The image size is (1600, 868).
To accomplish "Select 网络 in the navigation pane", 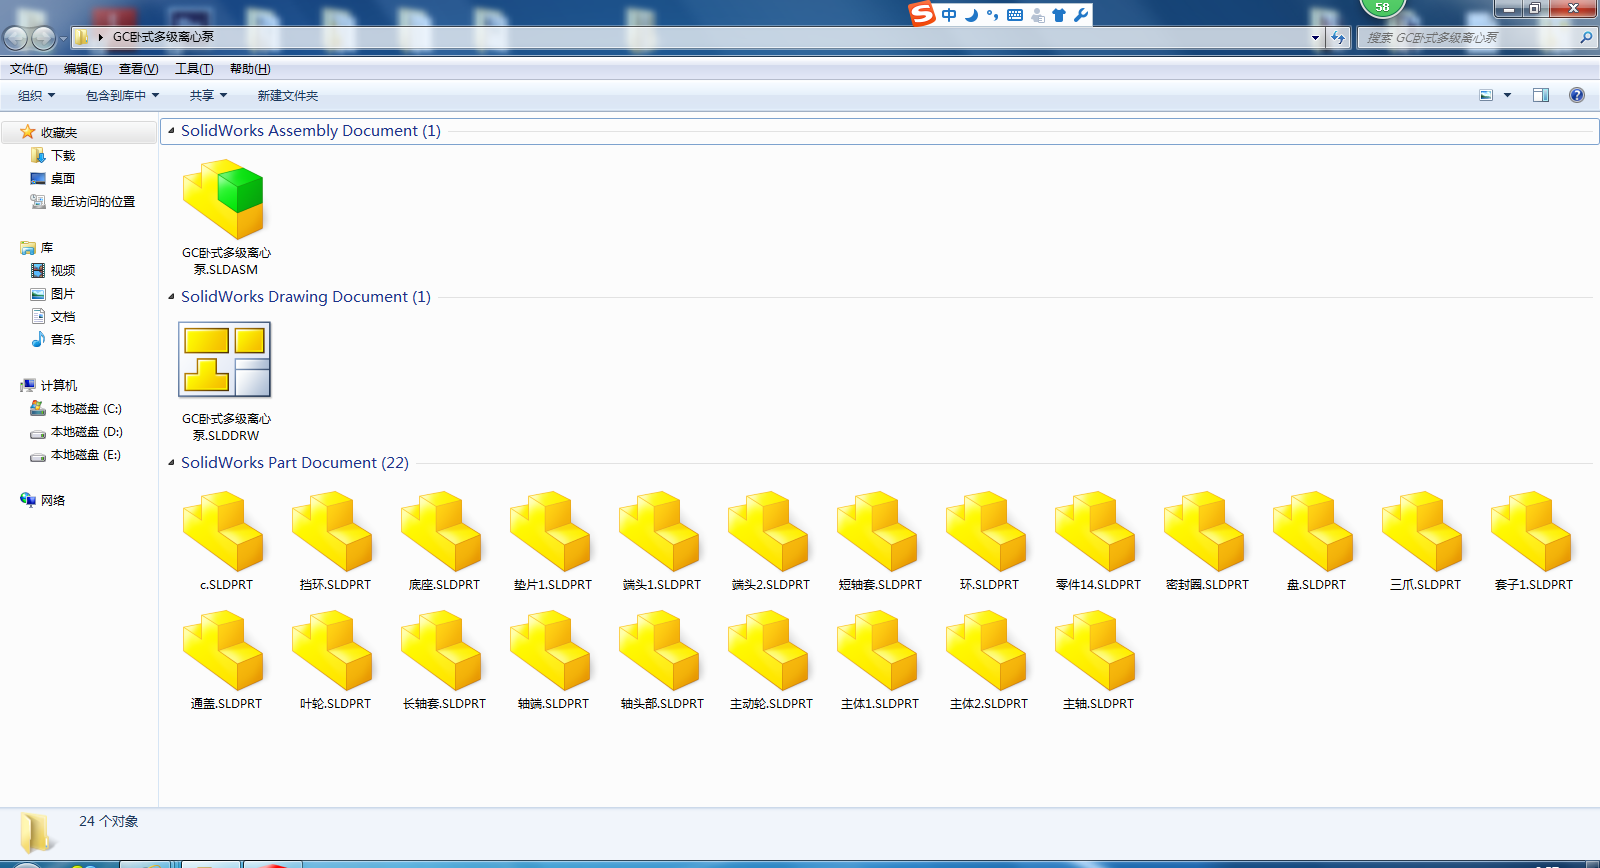I will coord(42,500).
